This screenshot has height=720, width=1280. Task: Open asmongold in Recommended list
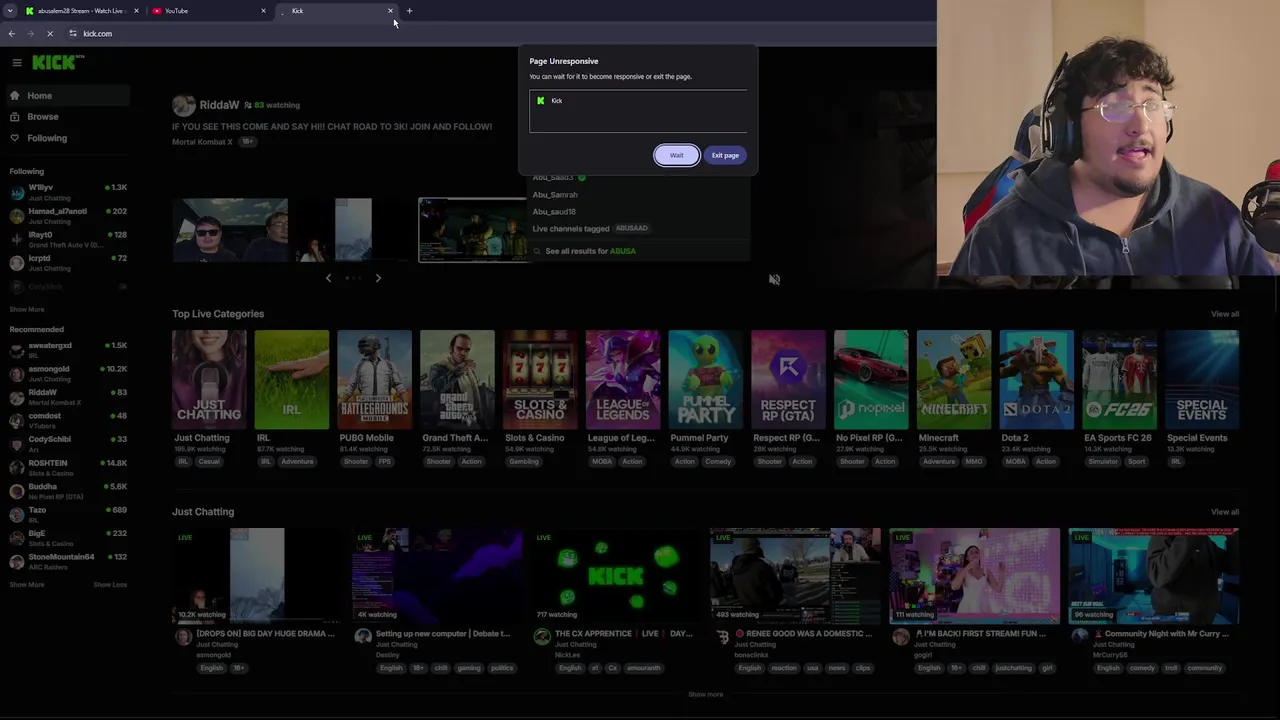coord(68,373)
